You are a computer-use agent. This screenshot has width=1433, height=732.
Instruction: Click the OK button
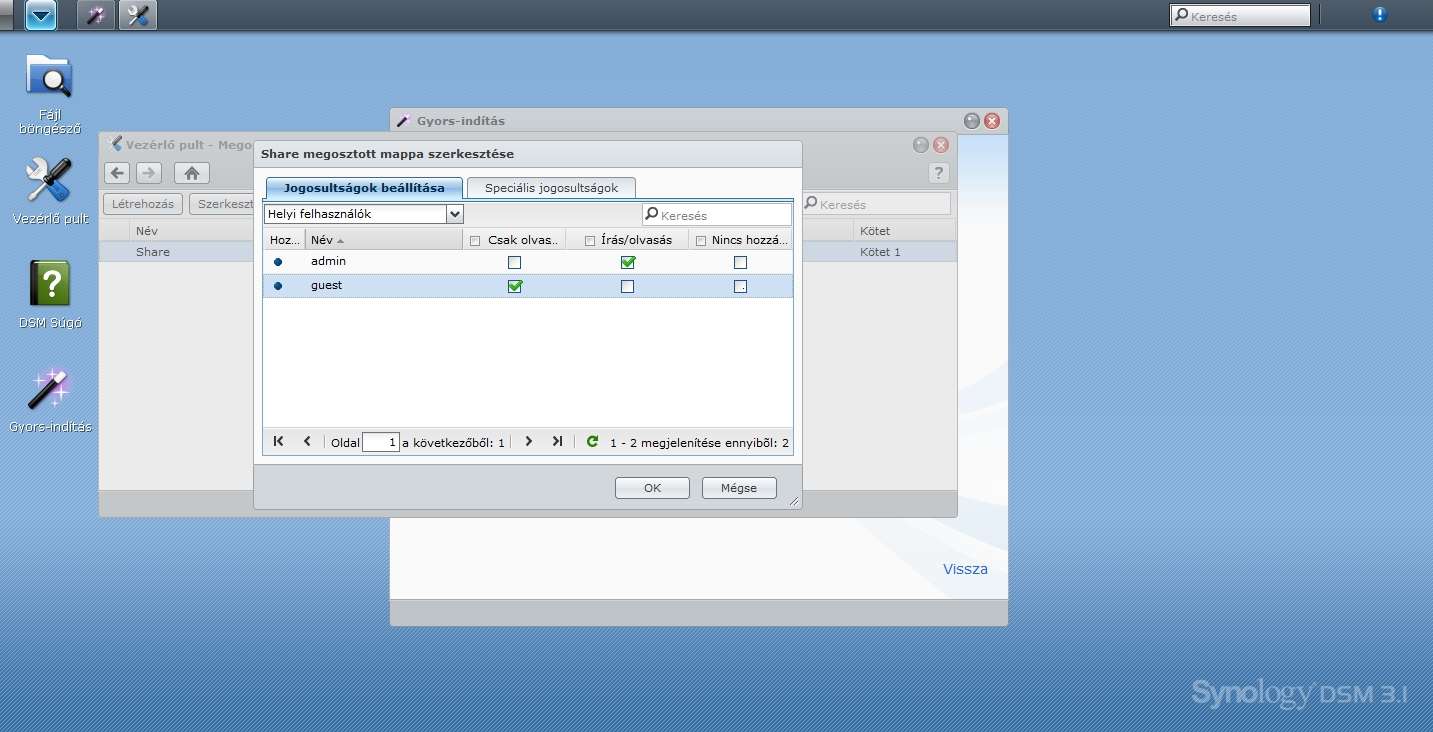point(652,488)
